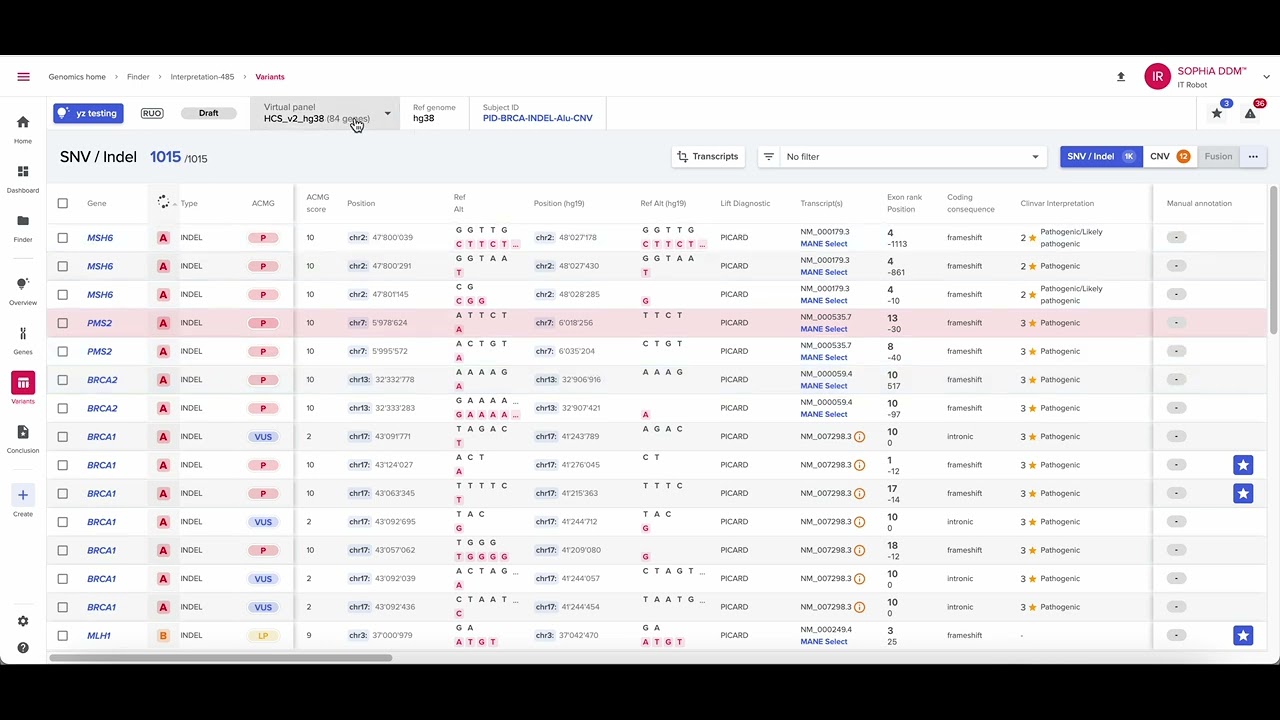Switch to the CNV tab
Viewport: 1280px width, 720px height.
click(1168, 157)
